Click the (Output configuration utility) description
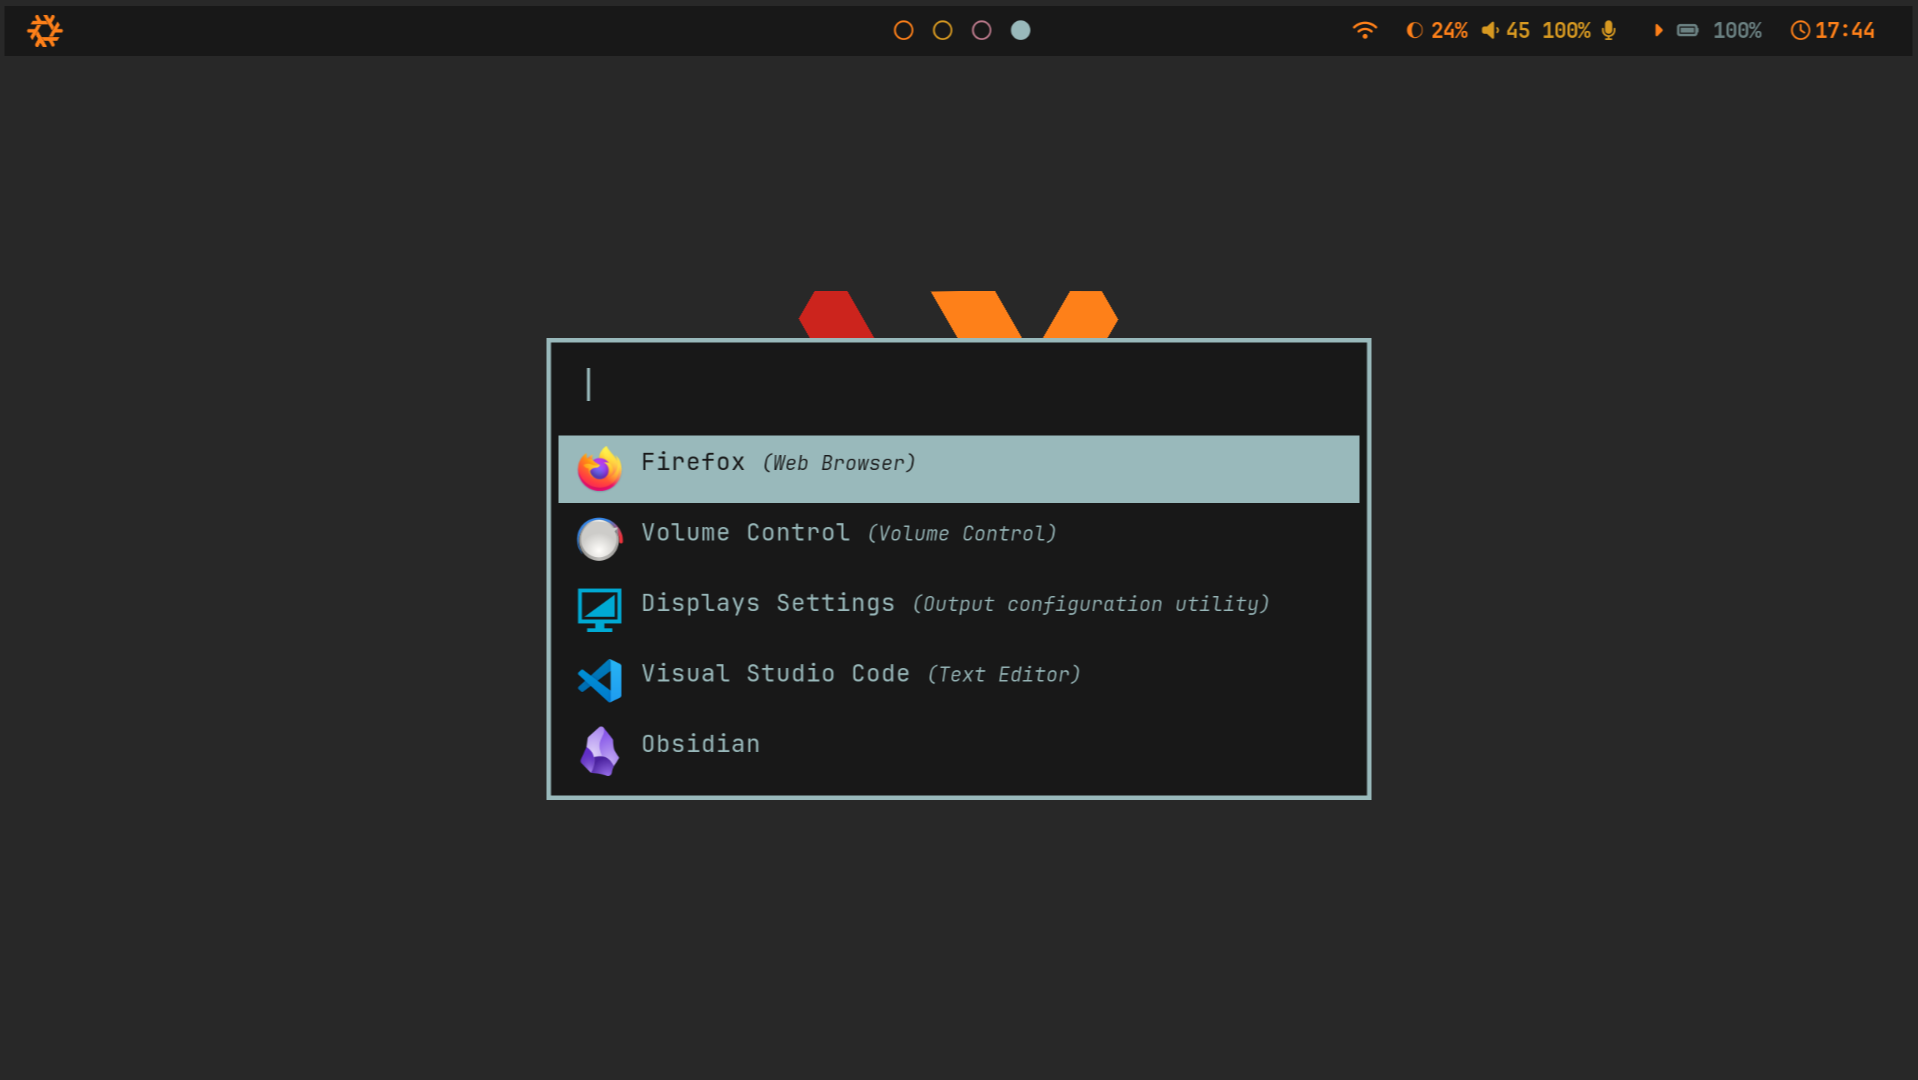Screen dimensions: 1918x1080 click(1091, 604)
